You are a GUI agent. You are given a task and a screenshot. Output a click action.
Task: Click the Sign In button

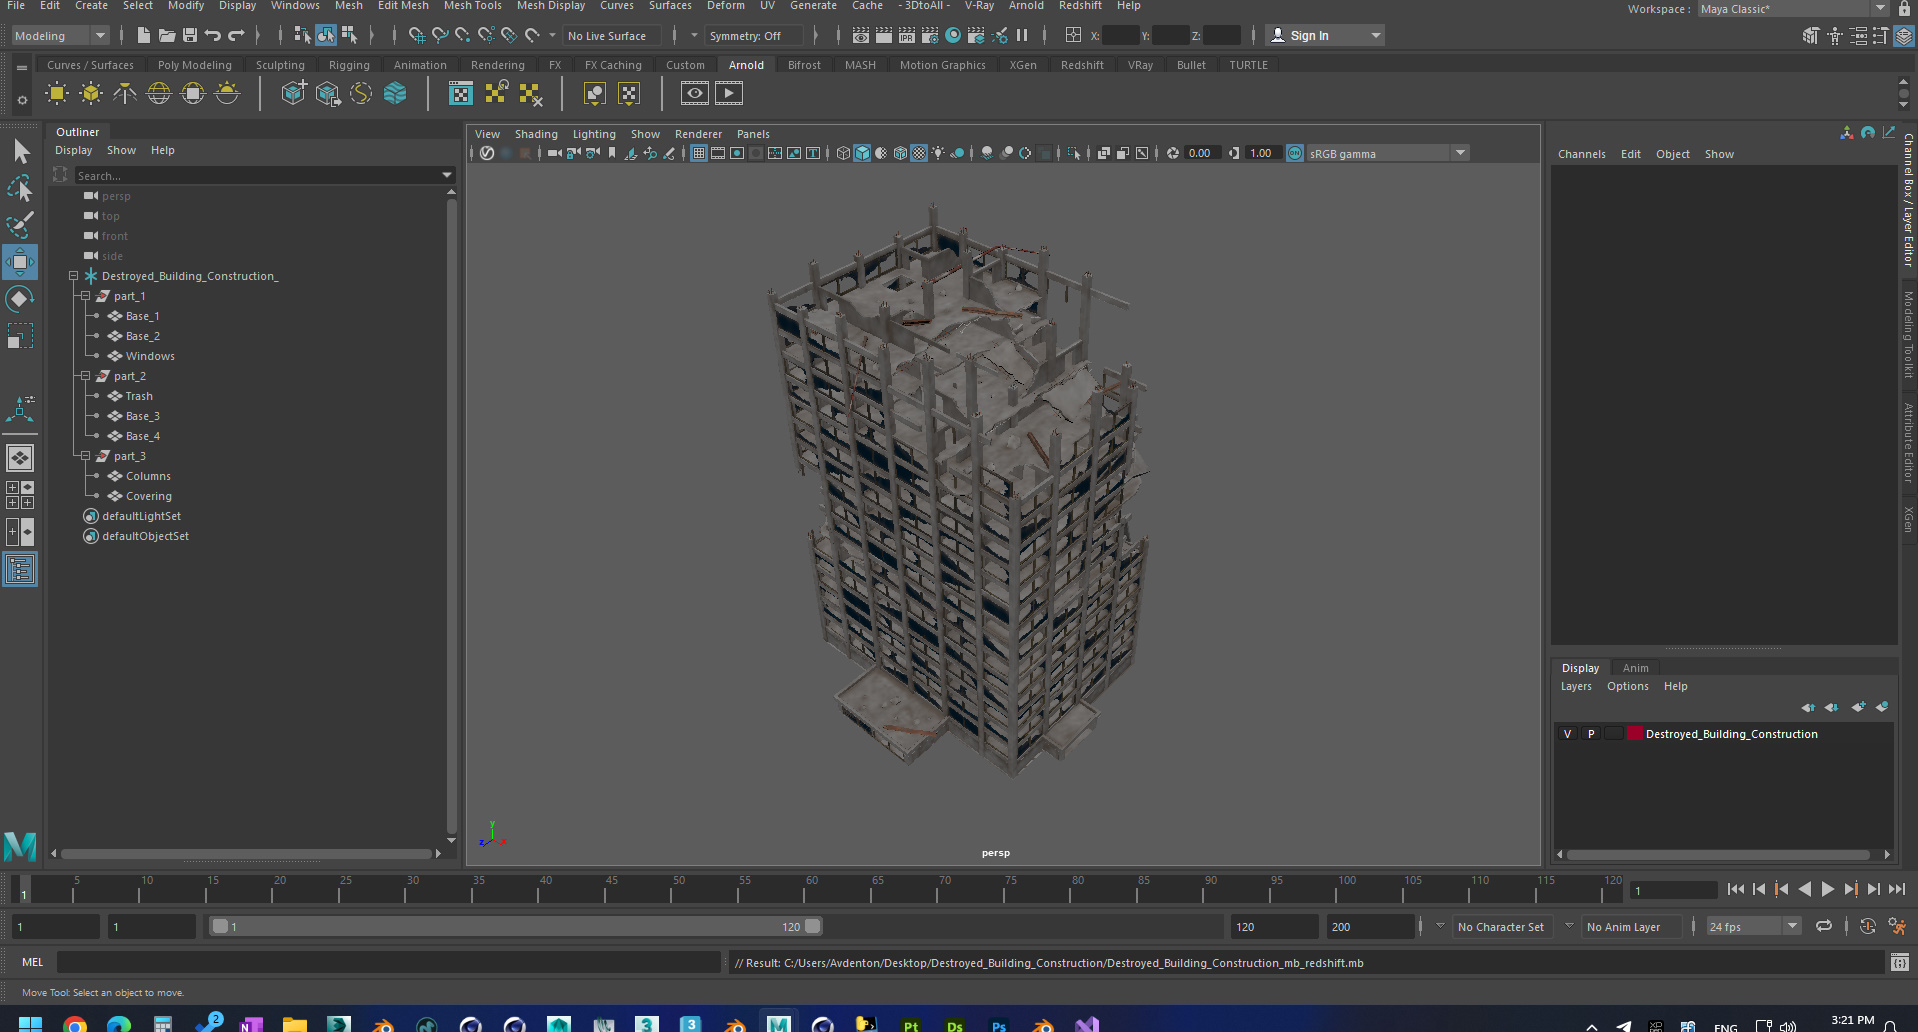point(1325,36)
